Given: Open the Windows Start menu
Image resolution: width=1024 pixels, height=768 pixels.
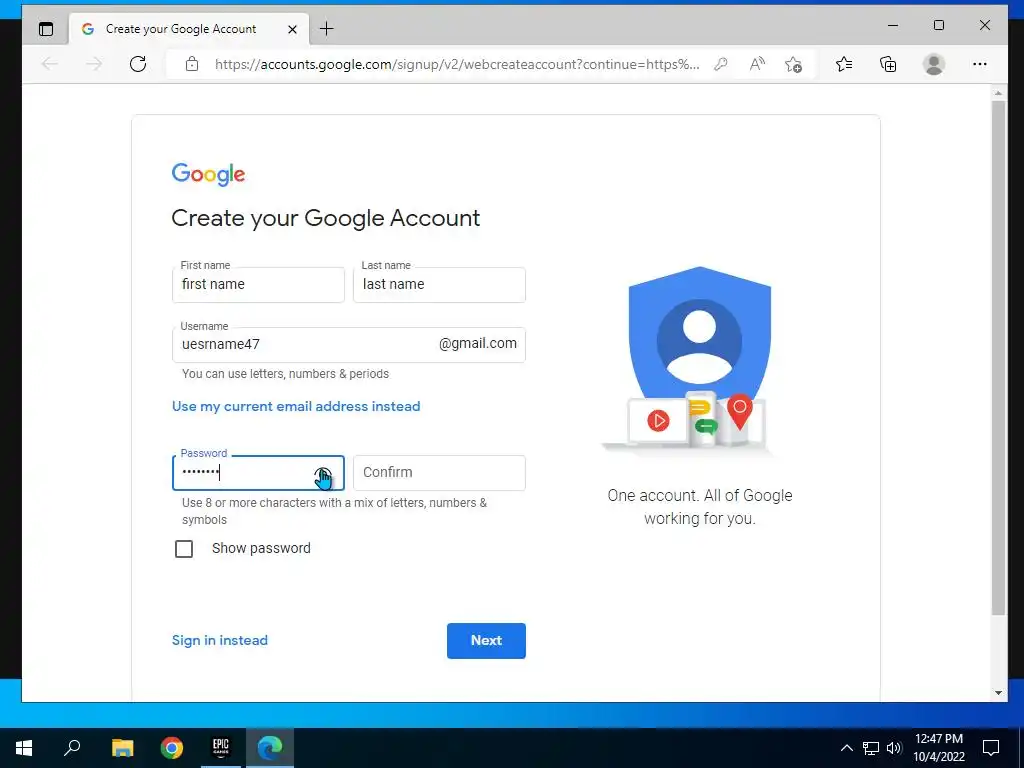Looking at the screenshot, I should pyautogui.click(x=24, y=748).
